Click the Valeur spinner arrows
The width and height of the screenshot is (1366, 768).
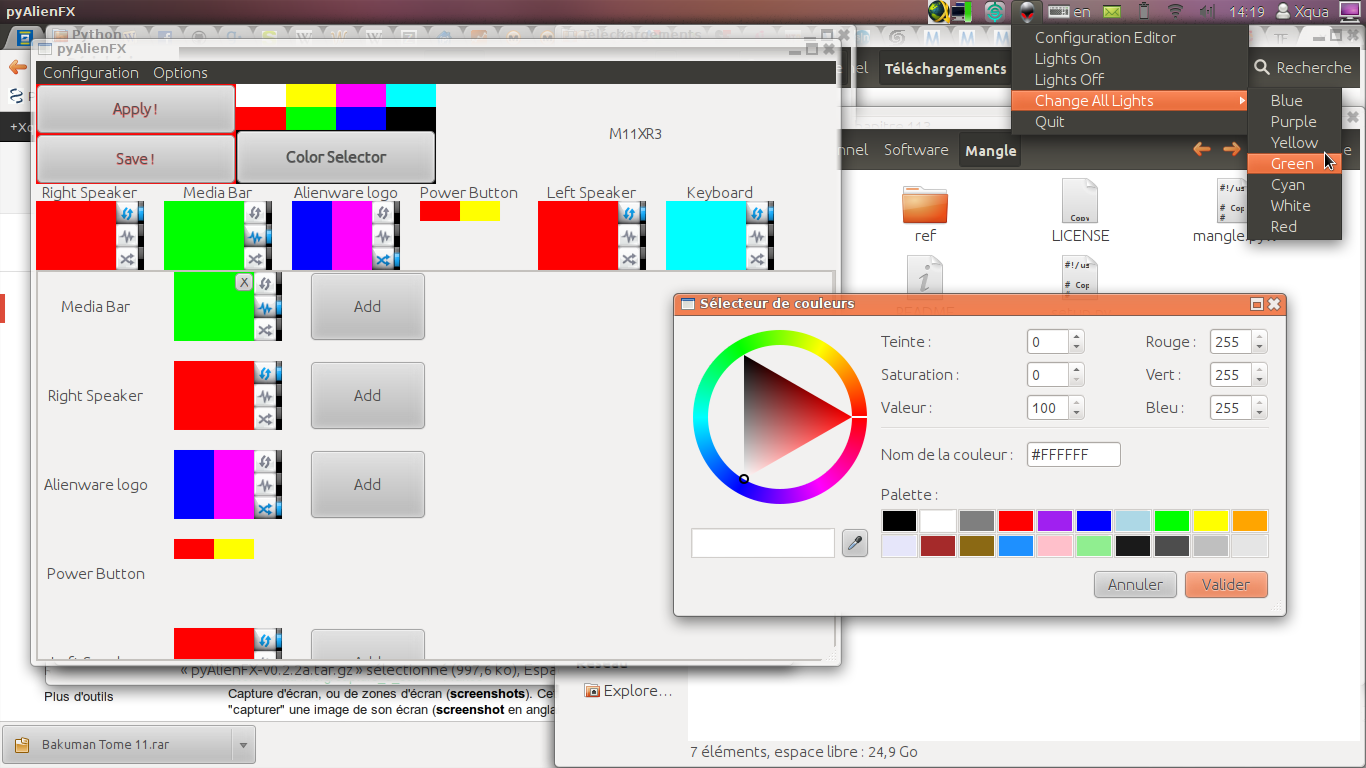(1076, 408)
